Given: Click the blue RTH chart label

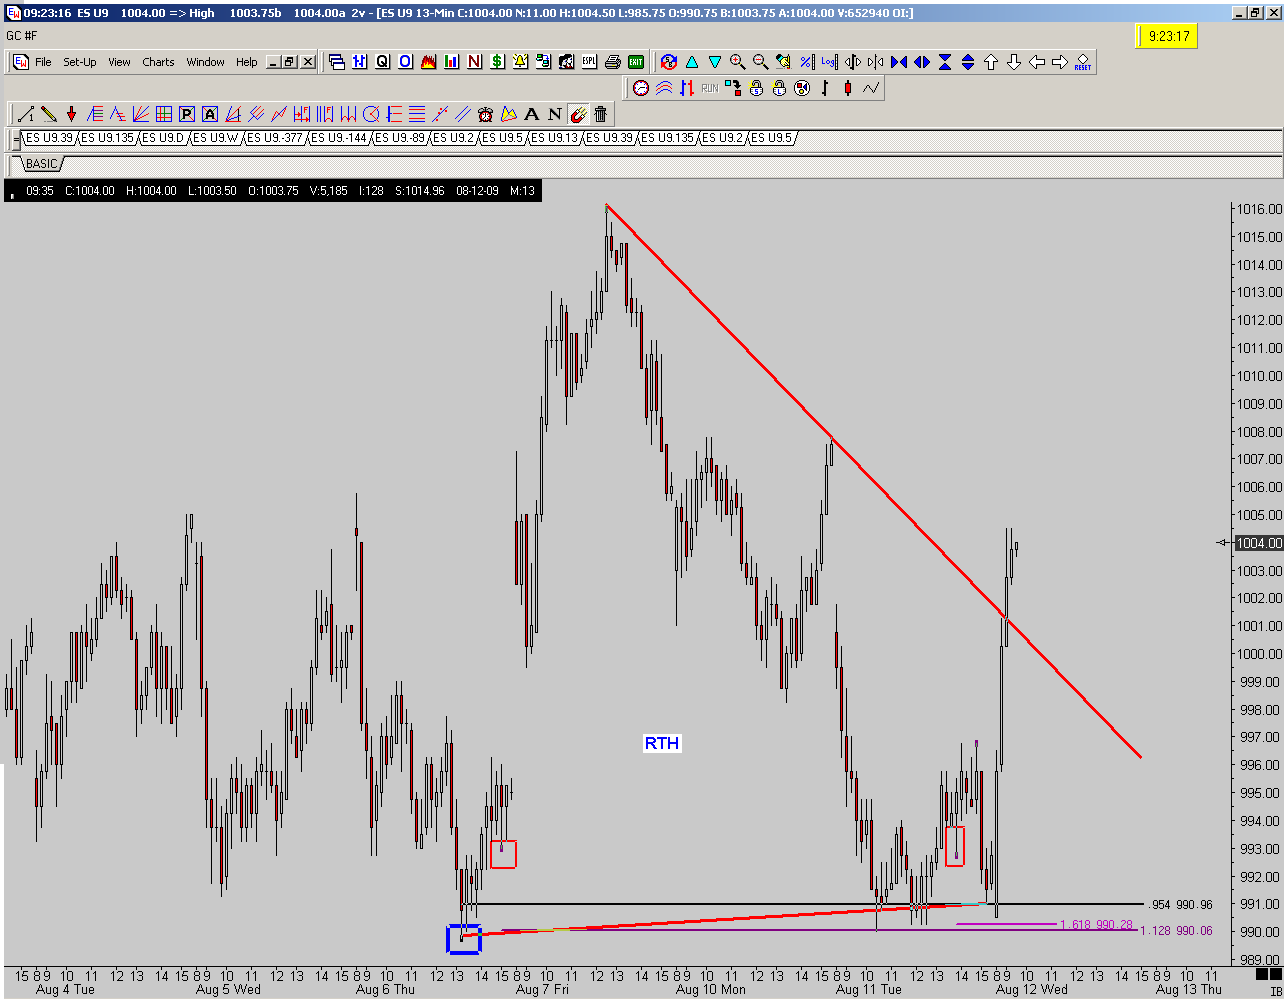Looking at the screenshot, I should pyautogui.click(x=662, y=743).
